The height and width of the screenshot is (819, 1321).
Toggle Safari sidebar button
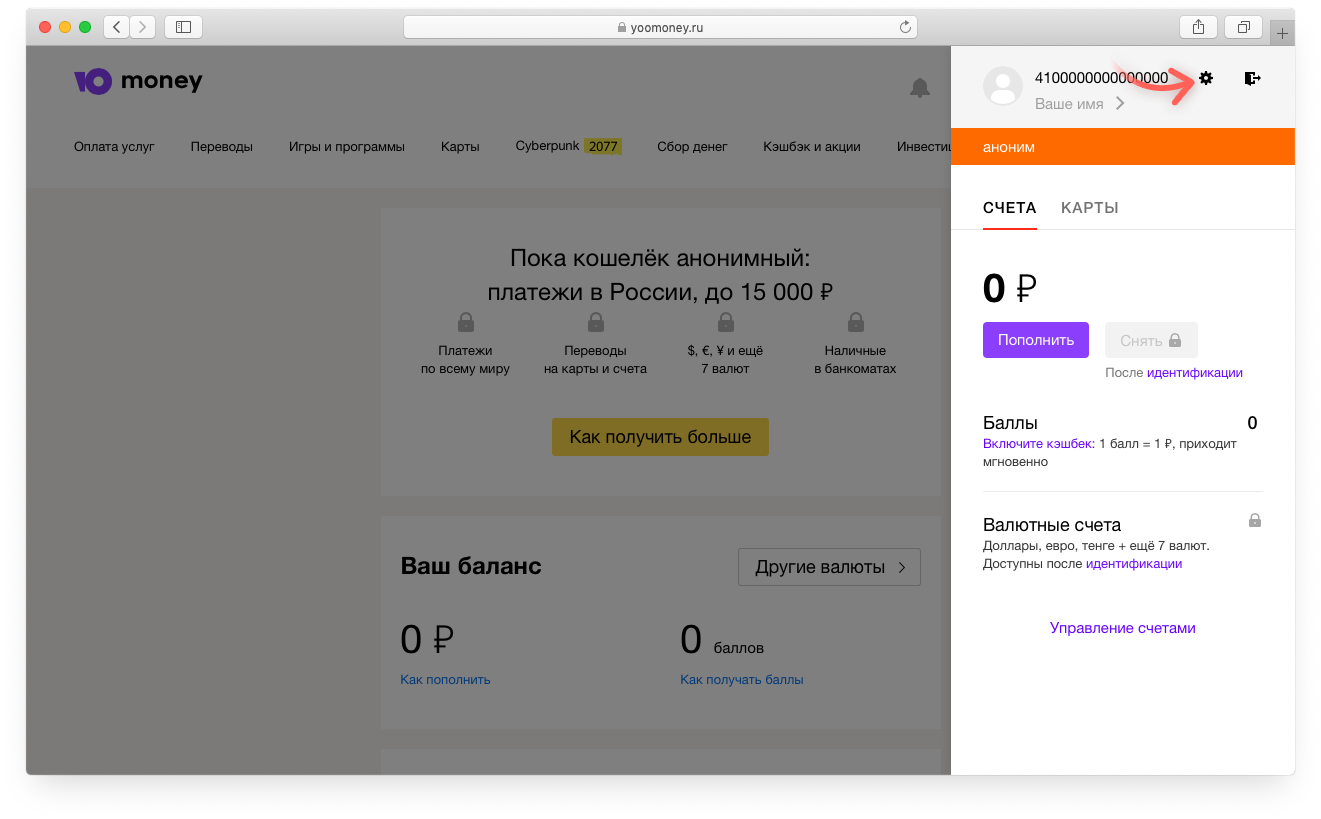[x=183, y=27]
